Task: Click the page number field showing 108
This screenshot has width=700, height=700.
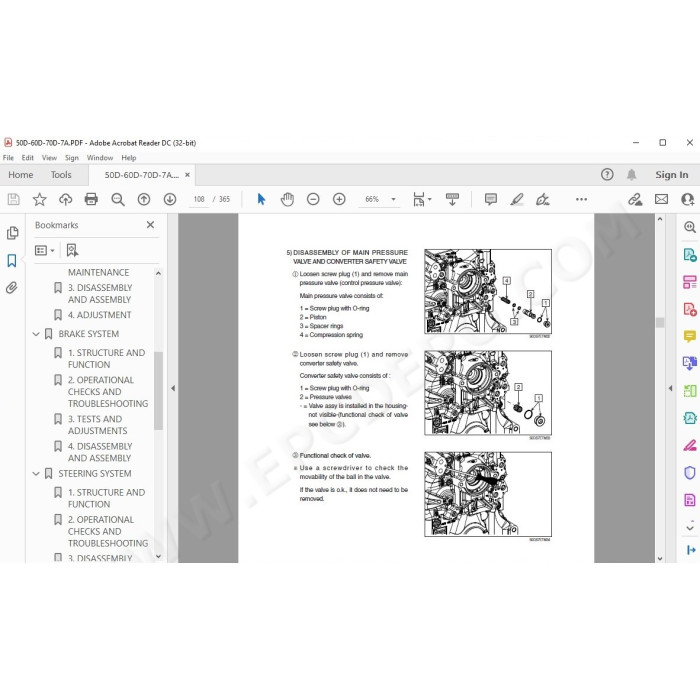Action: (x=199, y=199)
